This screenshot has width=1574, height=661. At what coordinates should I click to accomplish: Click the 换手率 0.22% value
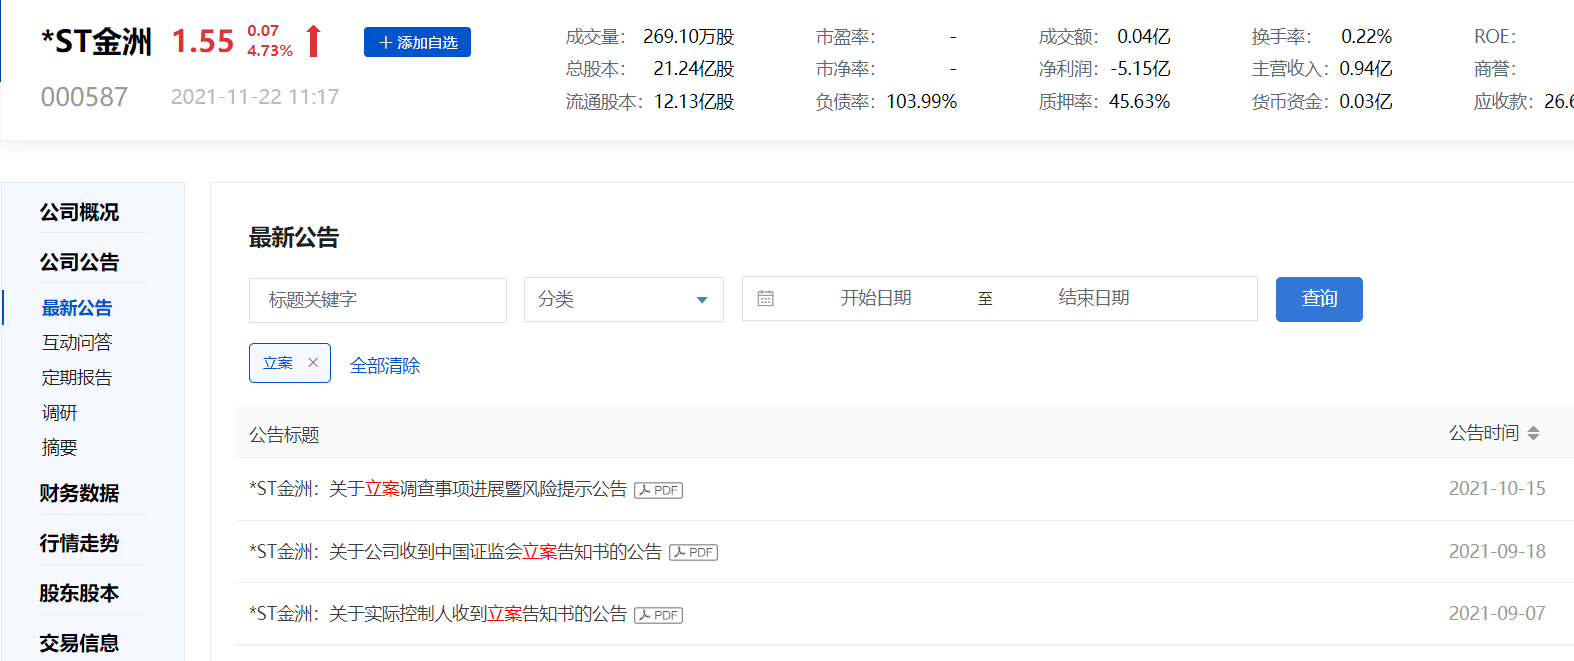coord(1366,37)
